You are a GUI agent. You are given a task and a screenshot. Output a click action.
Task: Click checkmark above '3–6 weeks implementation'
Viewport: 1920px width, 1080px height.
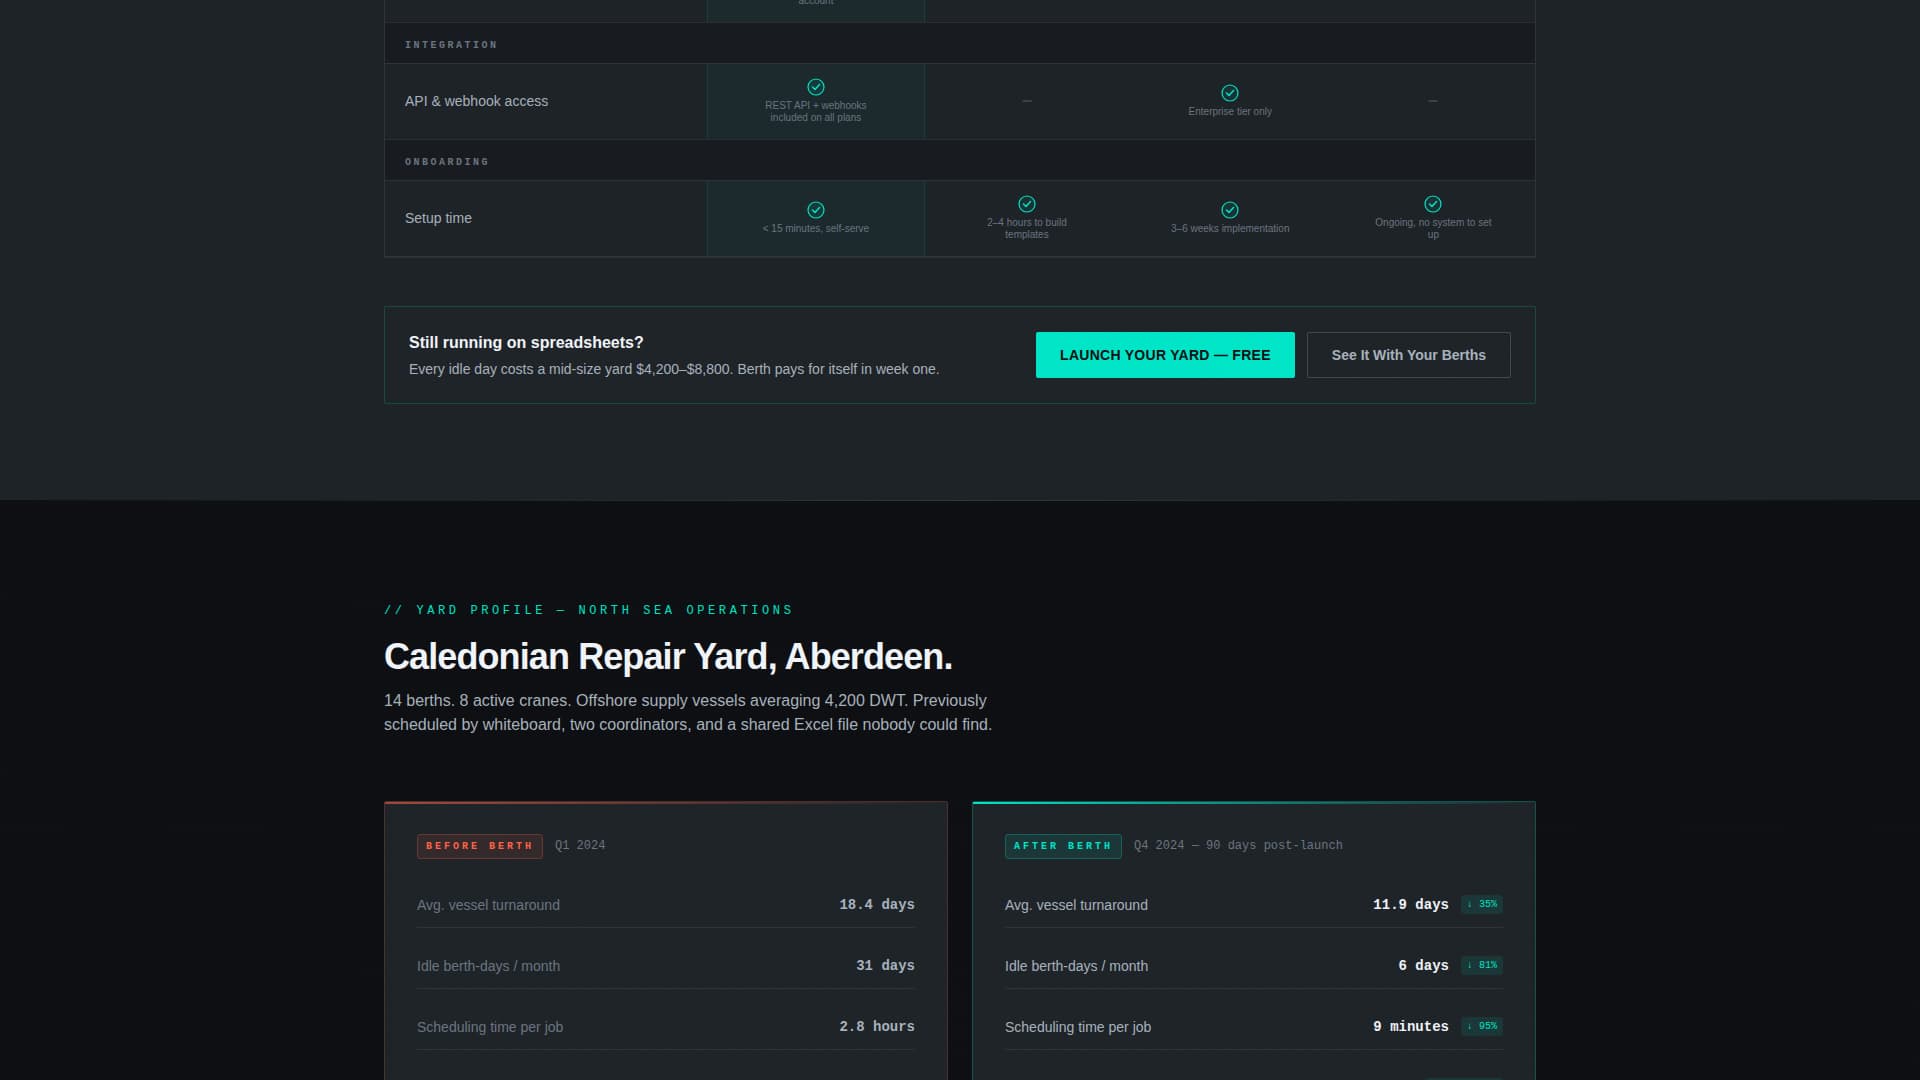pos(1230,210)
